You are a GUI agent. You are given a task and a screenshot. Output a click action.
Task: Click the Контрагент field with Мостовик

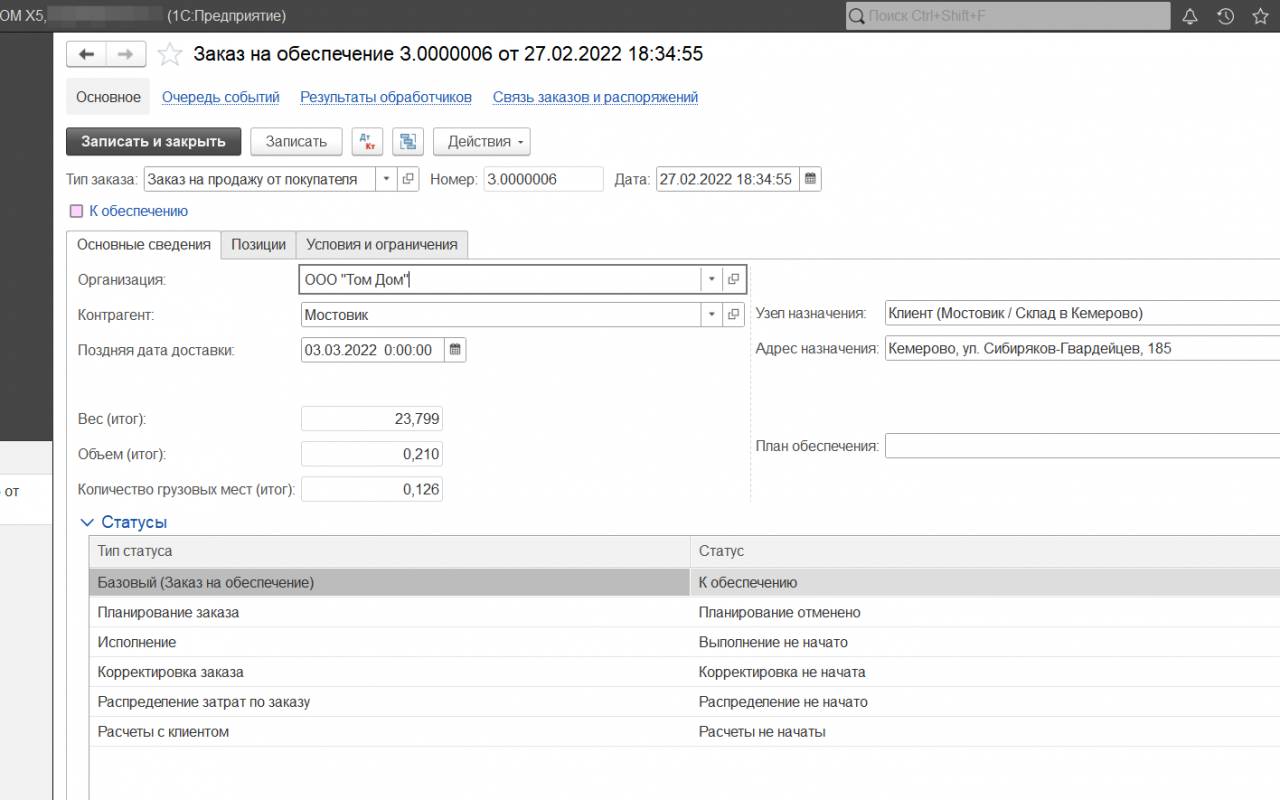500,315
